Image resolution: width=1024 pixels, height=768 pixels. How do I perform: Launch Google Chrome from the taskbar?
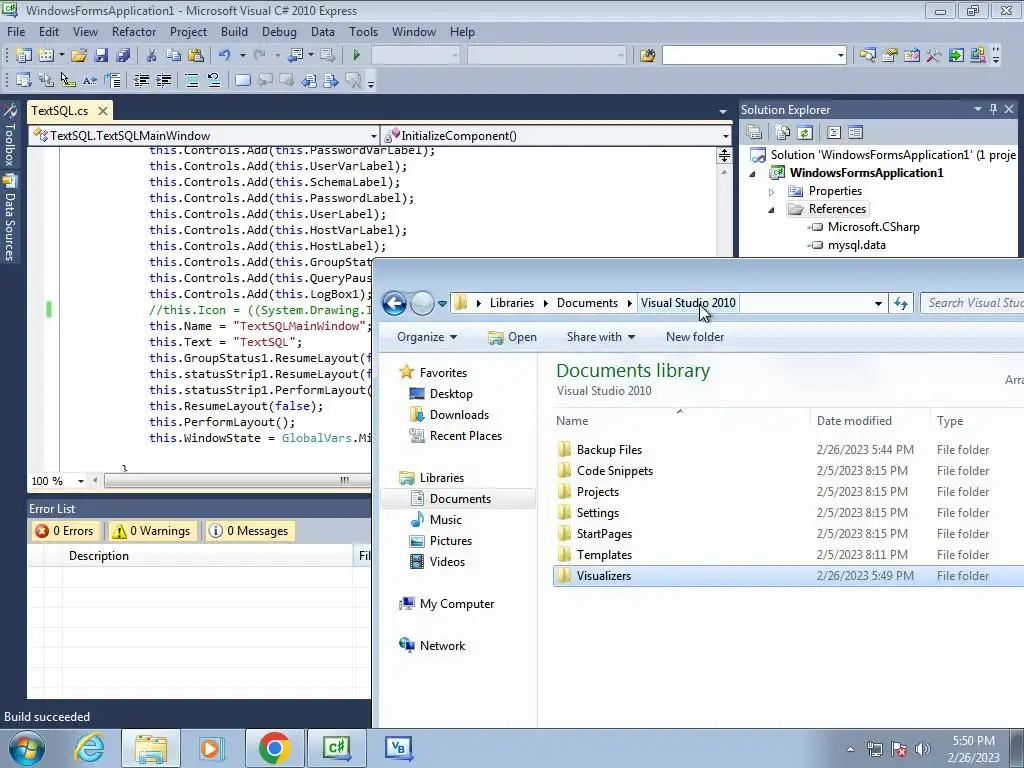[274, 748]
